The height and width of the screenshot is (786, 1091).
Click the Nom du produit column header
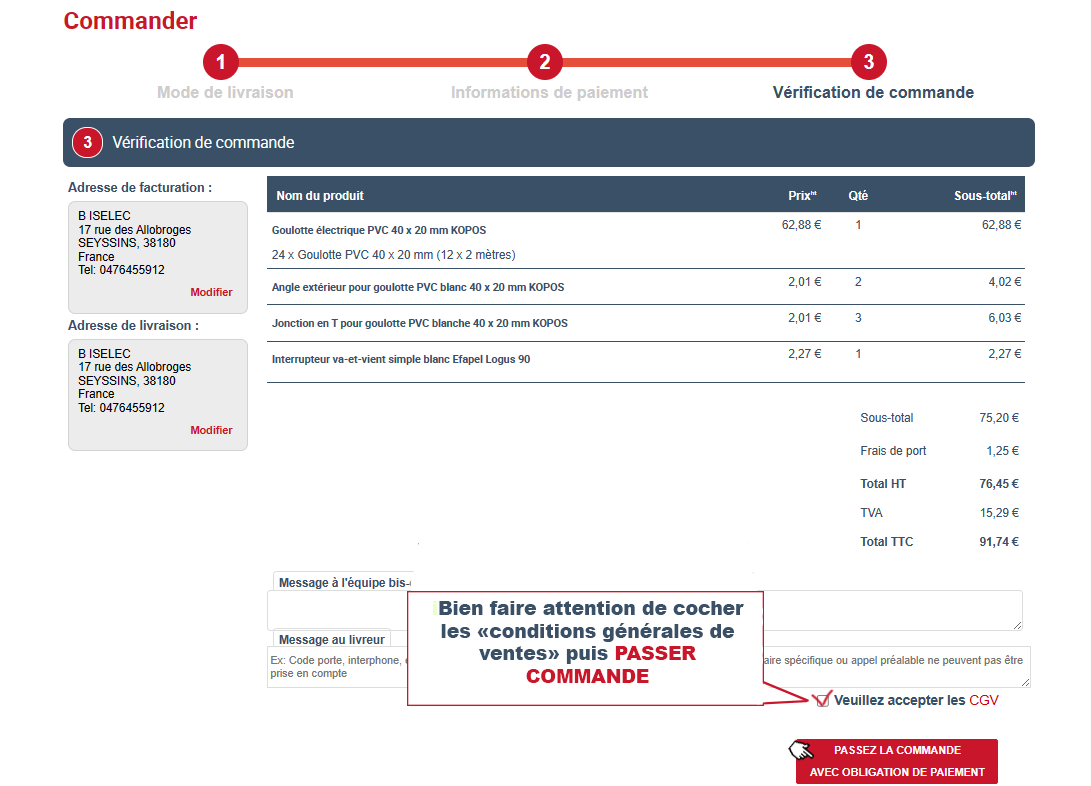(320, 194)
